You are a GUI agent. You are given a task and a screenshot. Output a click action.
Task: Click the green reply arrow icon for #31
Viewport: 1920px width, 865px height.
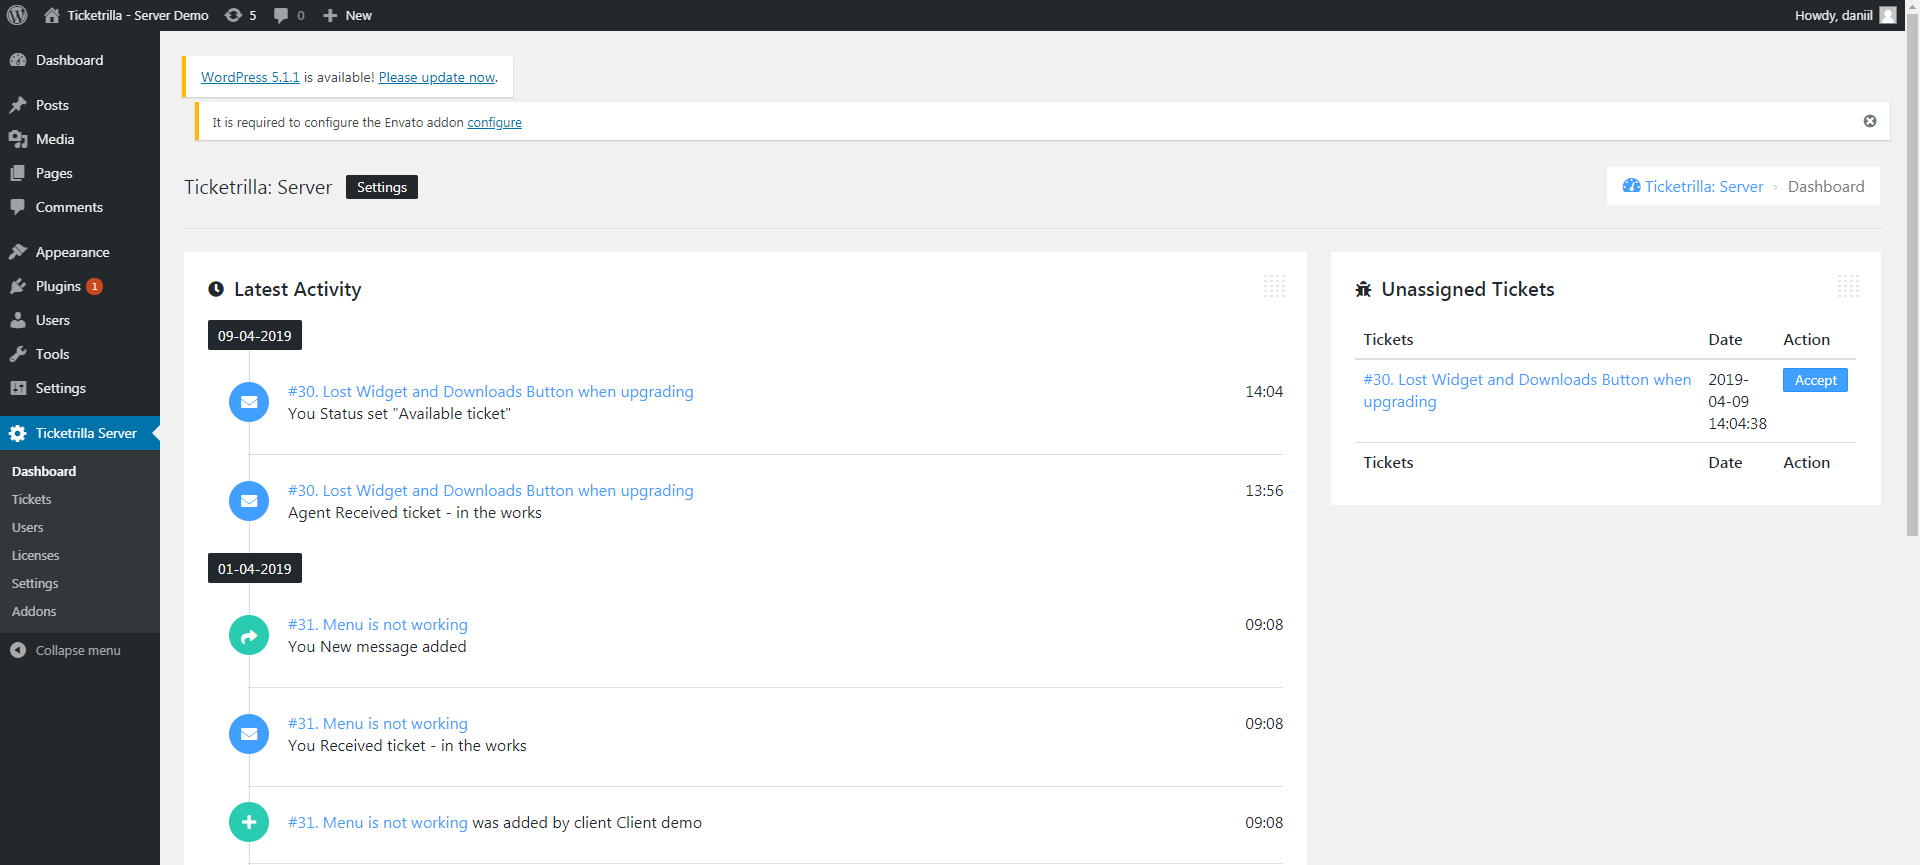coord(249,635)
